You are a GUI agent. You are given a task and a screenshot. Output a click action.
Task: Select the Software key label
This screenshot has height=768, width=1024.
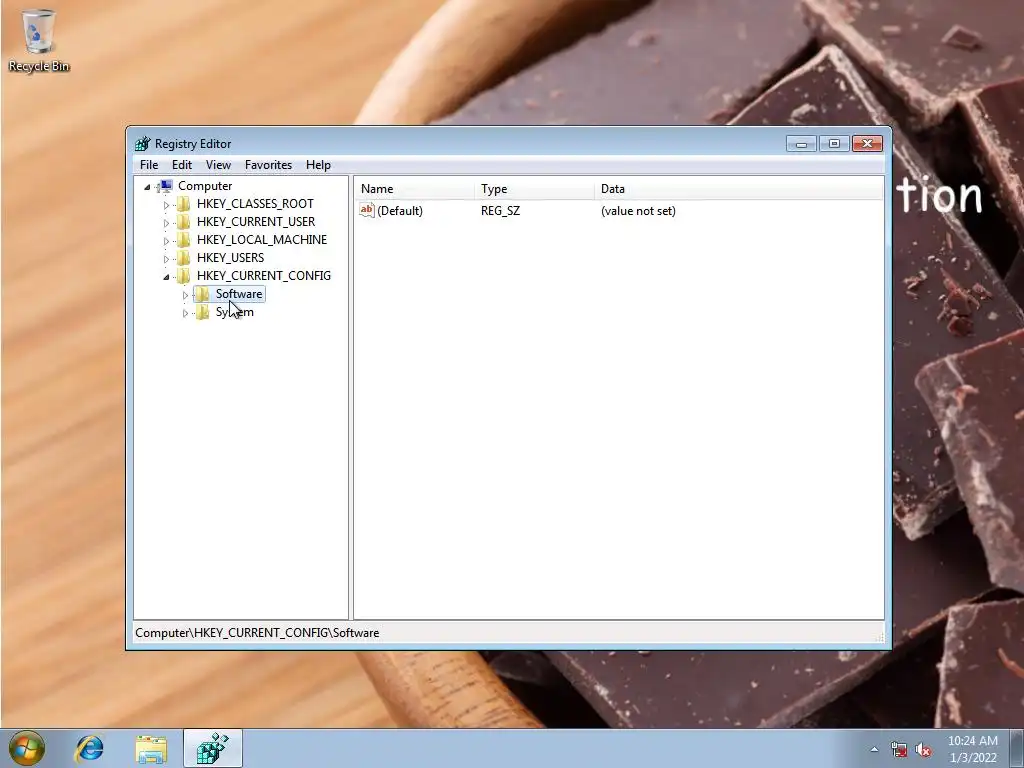[x=239, y=294]
